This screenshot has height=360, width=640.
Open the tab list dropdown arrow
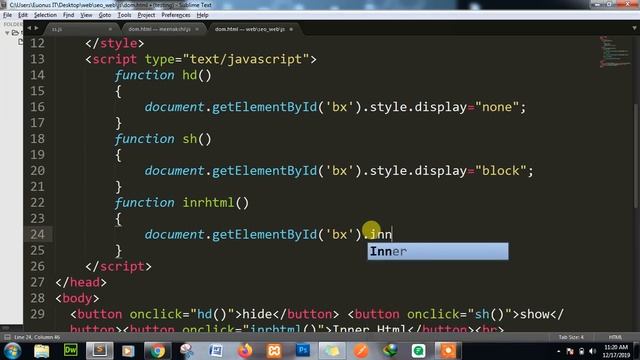[634, 28]
